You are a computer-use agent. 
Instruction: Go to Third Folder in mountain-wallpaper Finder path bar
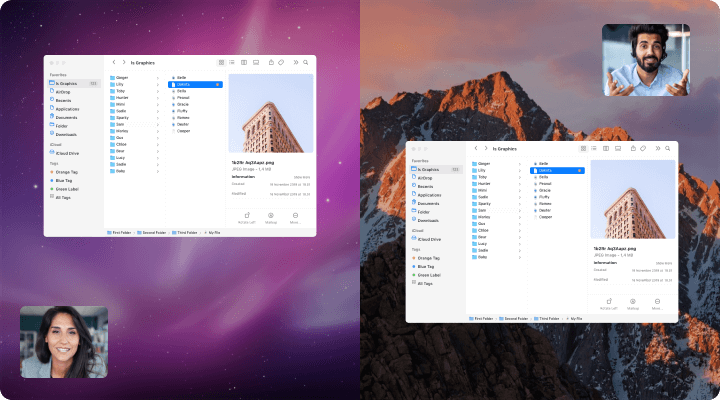point(546,318)
